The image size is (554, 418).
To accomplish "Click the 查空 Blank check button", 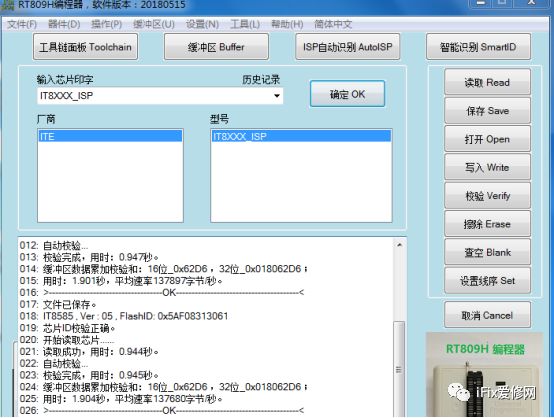I will (487, 252).
